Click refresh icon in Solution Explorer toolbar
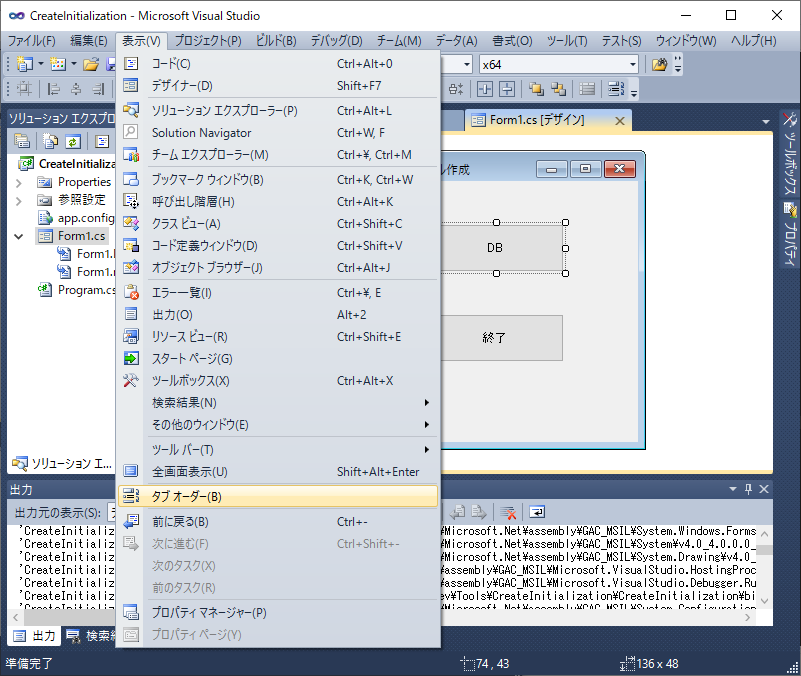801x676 pixels. point(73,142)
